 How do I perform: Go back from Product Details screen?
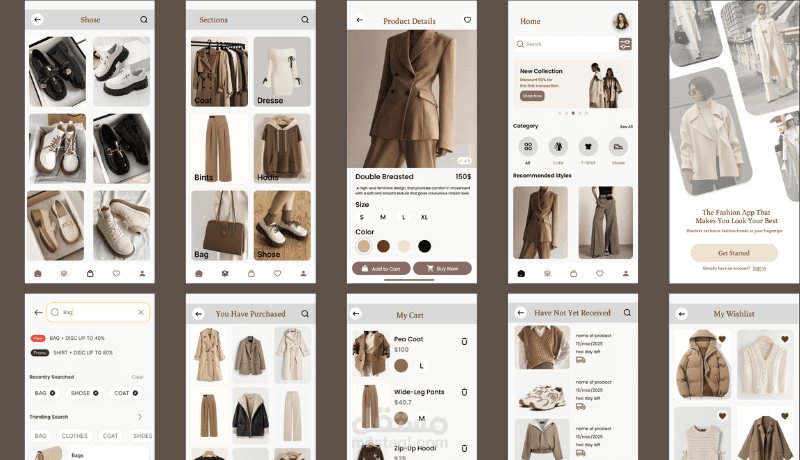click(360, 20)
